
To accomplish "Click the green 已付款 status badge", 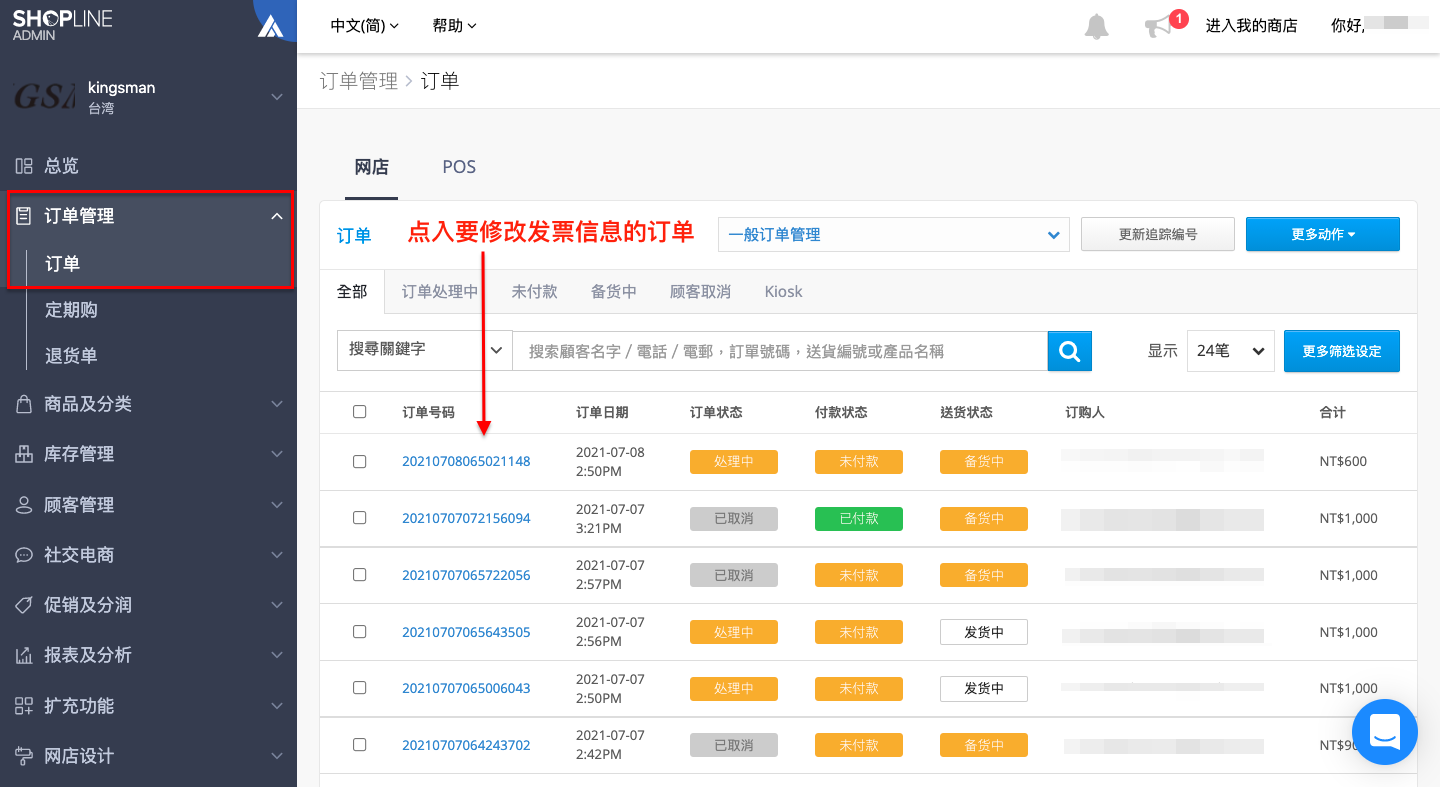I will (859, 519).
